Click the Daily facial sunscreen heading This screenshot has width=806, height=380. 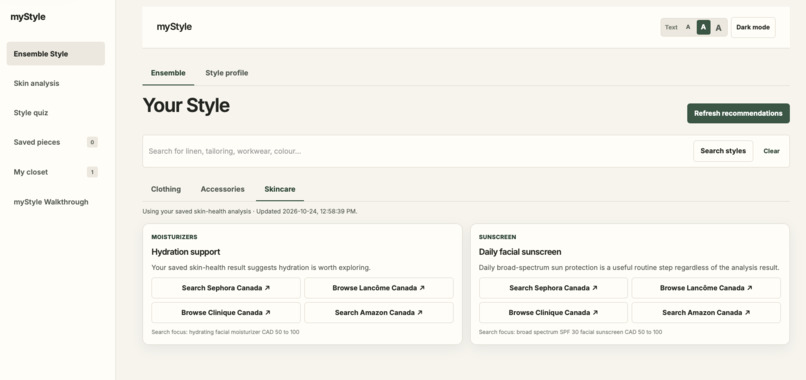pyautogui.click(x=520, y=252)
